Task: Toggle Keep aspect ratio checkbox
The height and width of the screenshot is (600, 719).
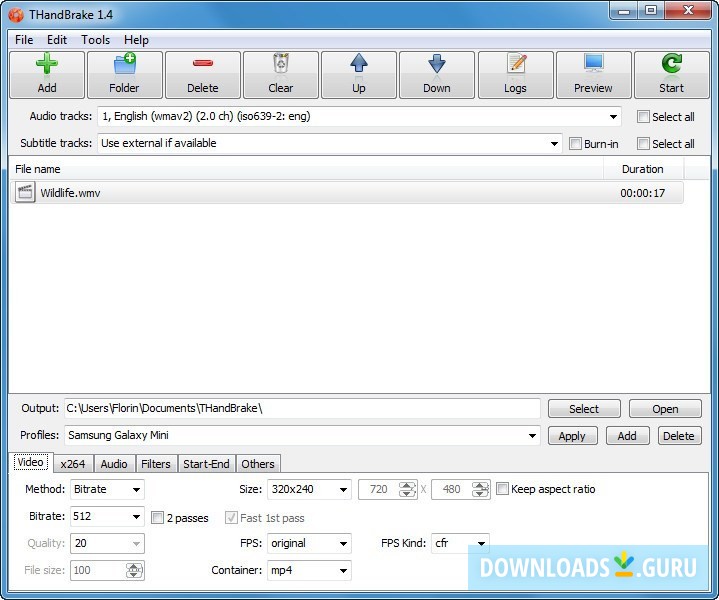Action: (502, 489)
